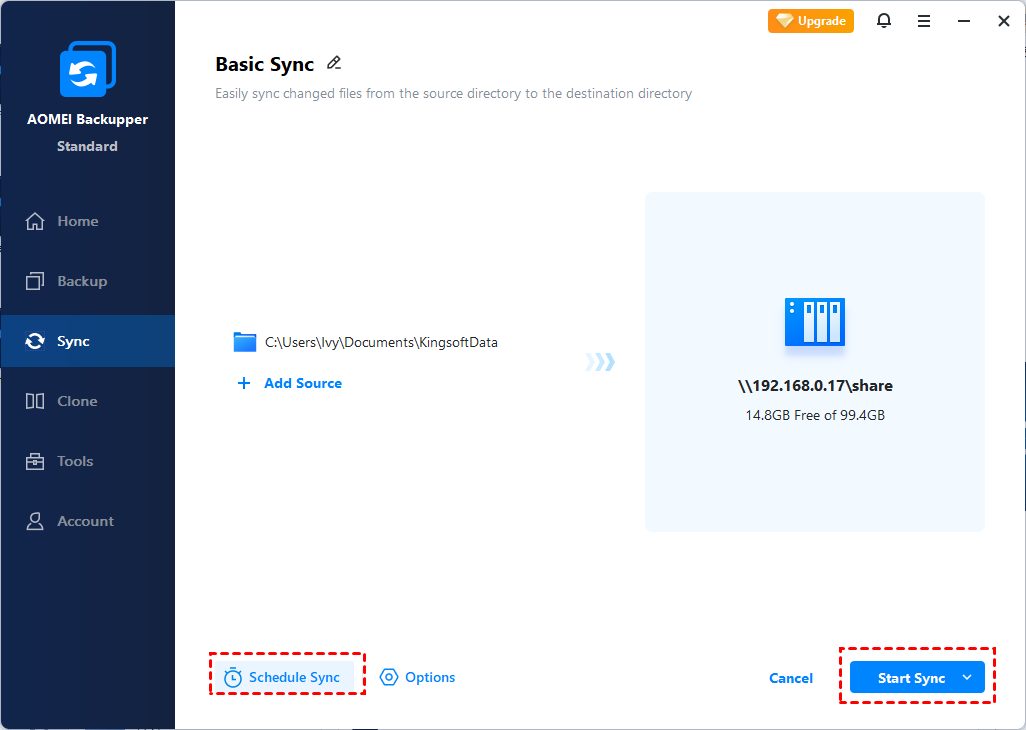Click the KingsoftData source folder icon
The width and height of the screenshot is (1026, 730).
pos(245,342)
